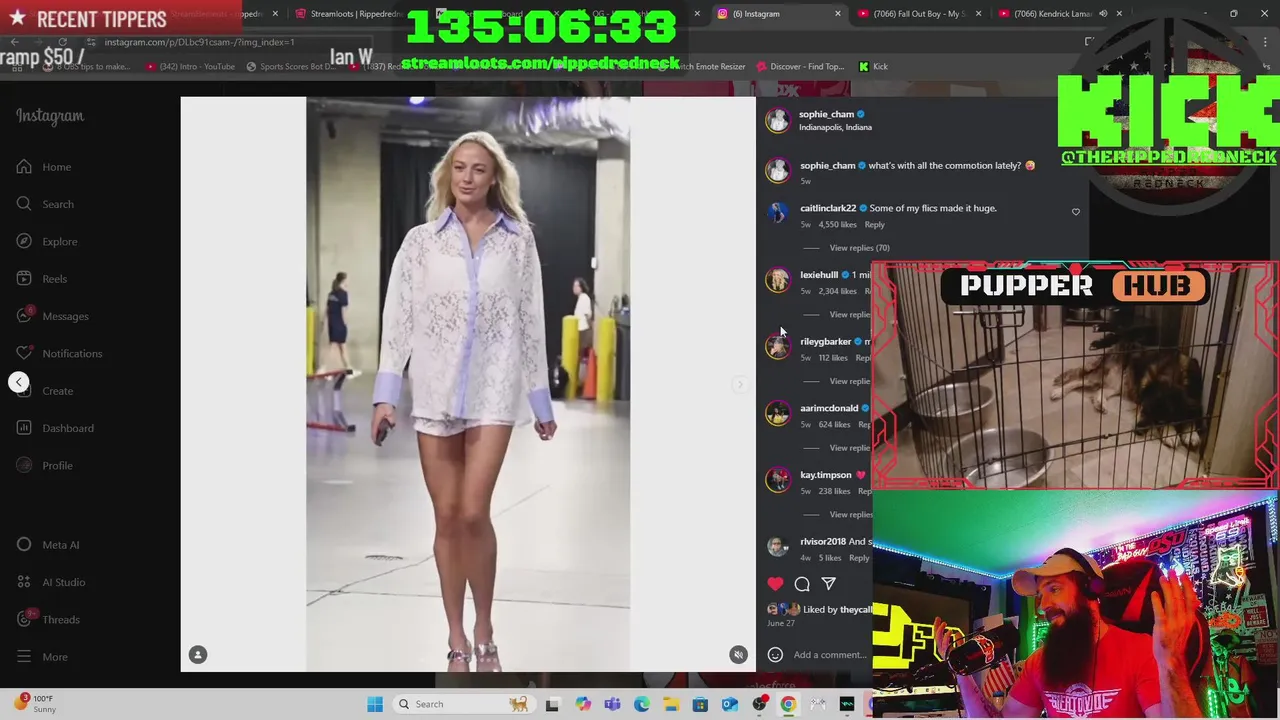Open the Outlook icon in taskbar
The height and width of the screenshot is (720, 1280).
tap(730, 704)
